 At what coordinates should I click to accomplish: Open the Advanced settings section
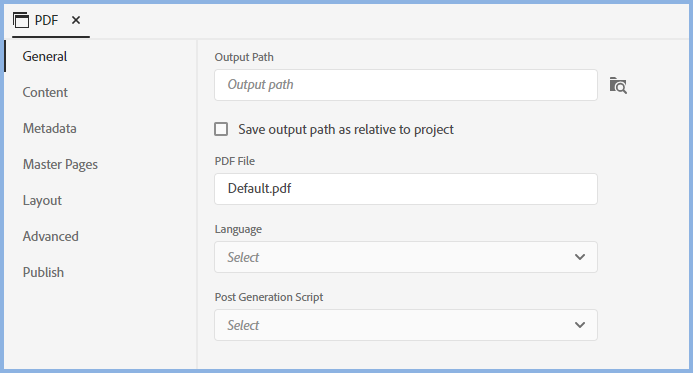(50, 236)
